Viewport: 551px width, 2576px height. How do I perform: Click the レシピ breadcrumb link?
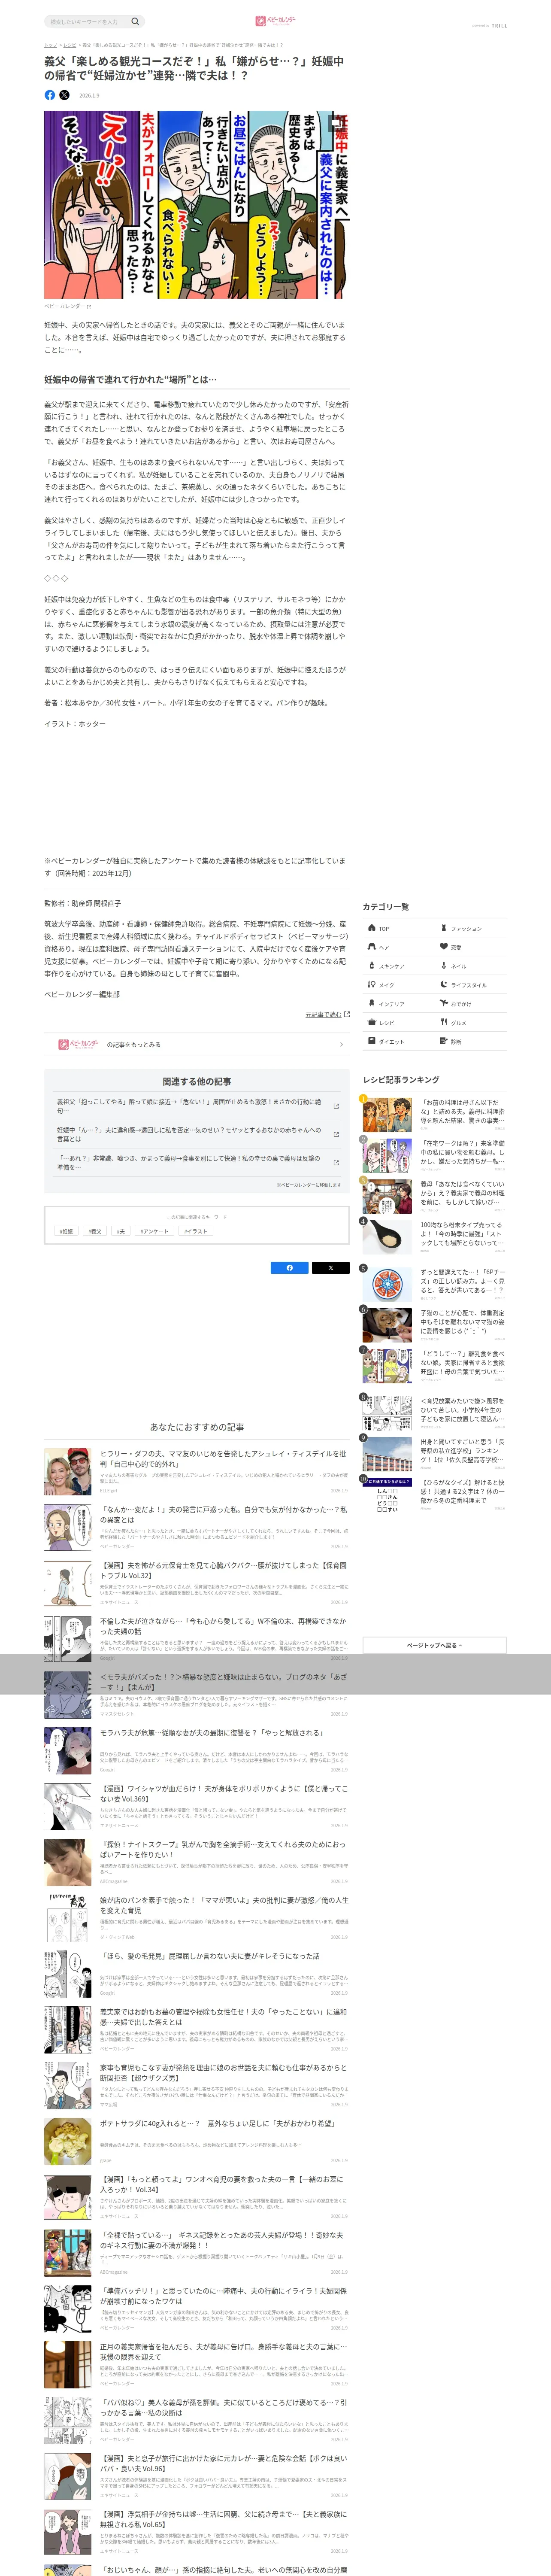coord(70,45)
